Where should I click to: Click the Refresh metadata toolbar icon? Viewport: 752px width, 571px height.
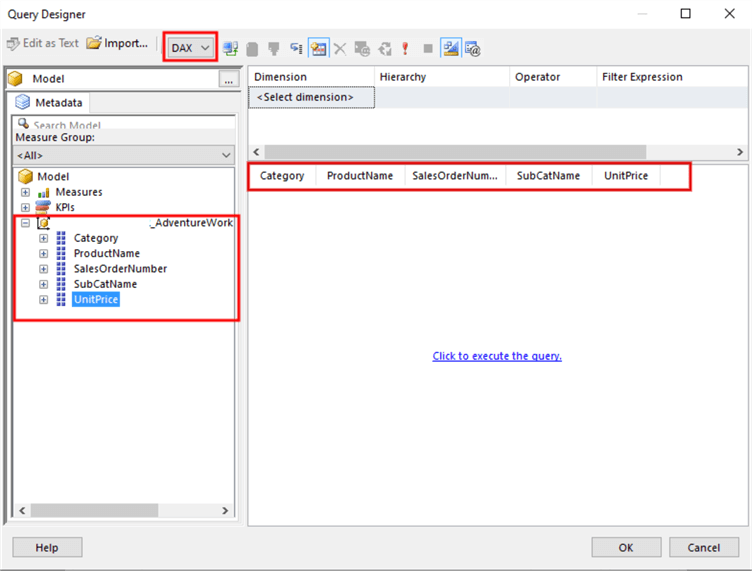point(384,48)
